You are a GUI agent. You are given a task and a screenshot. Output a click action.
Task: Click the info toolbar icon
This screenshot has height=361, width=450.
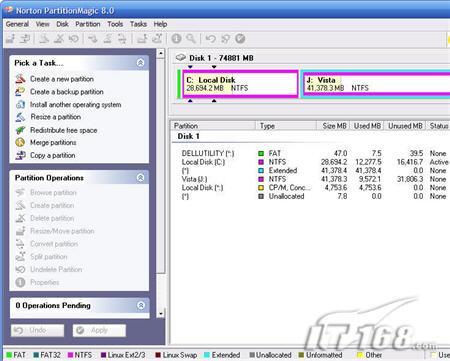point(176,39)
